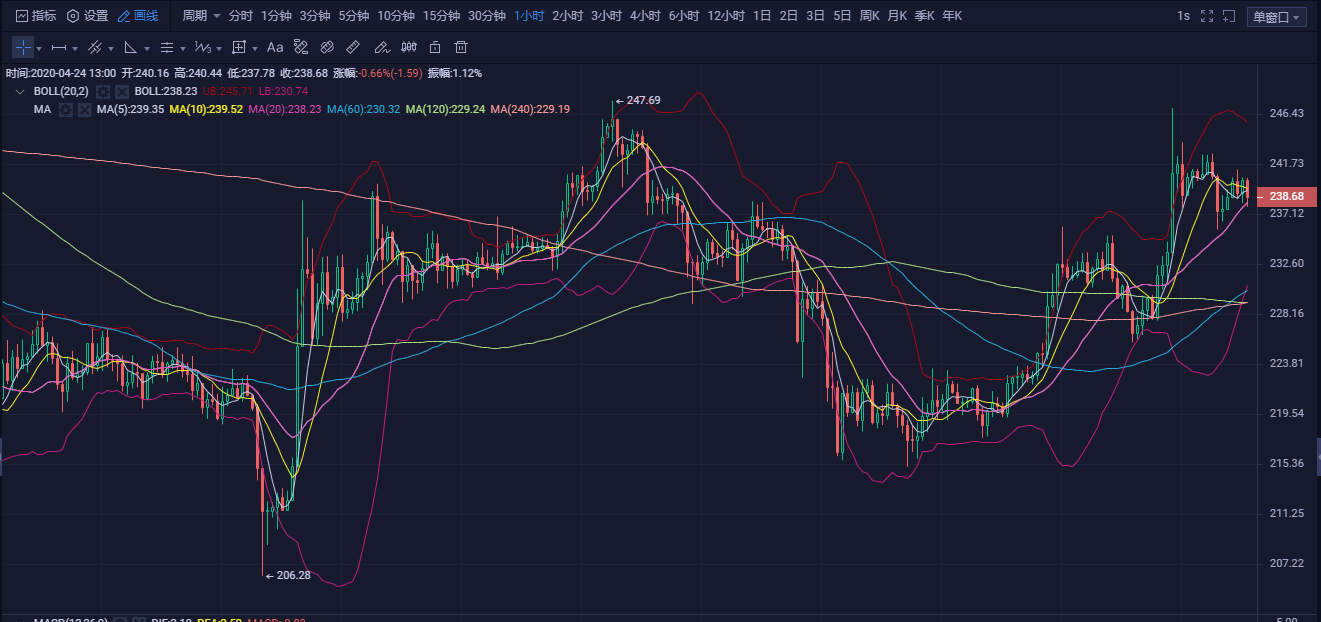Delete drawings with trash icon

tap(461, 47)
